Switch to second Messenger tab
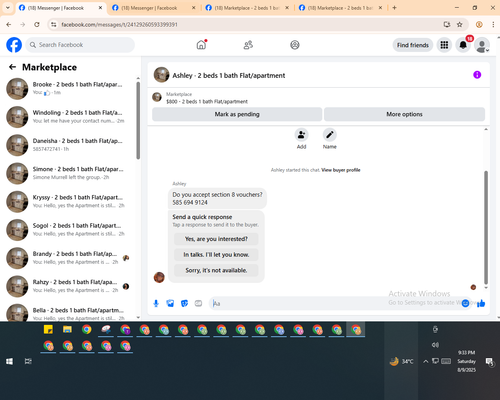 pos(153,8)
